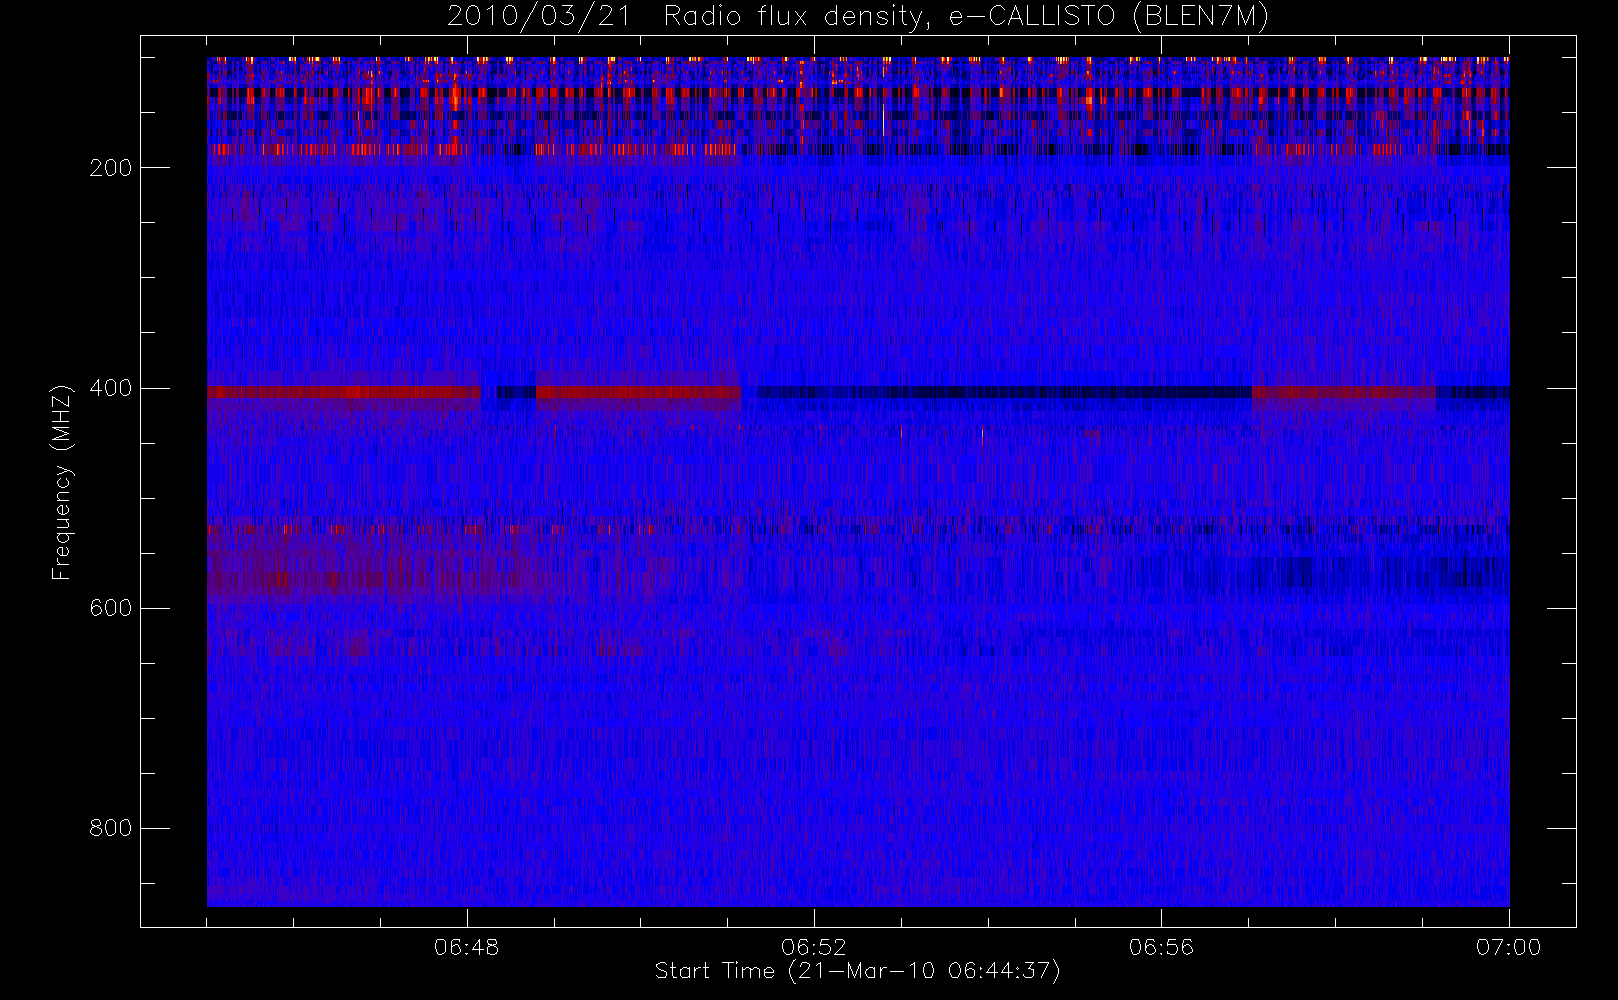
Task: Click the 06:48 time axis label
Action: 467,947
